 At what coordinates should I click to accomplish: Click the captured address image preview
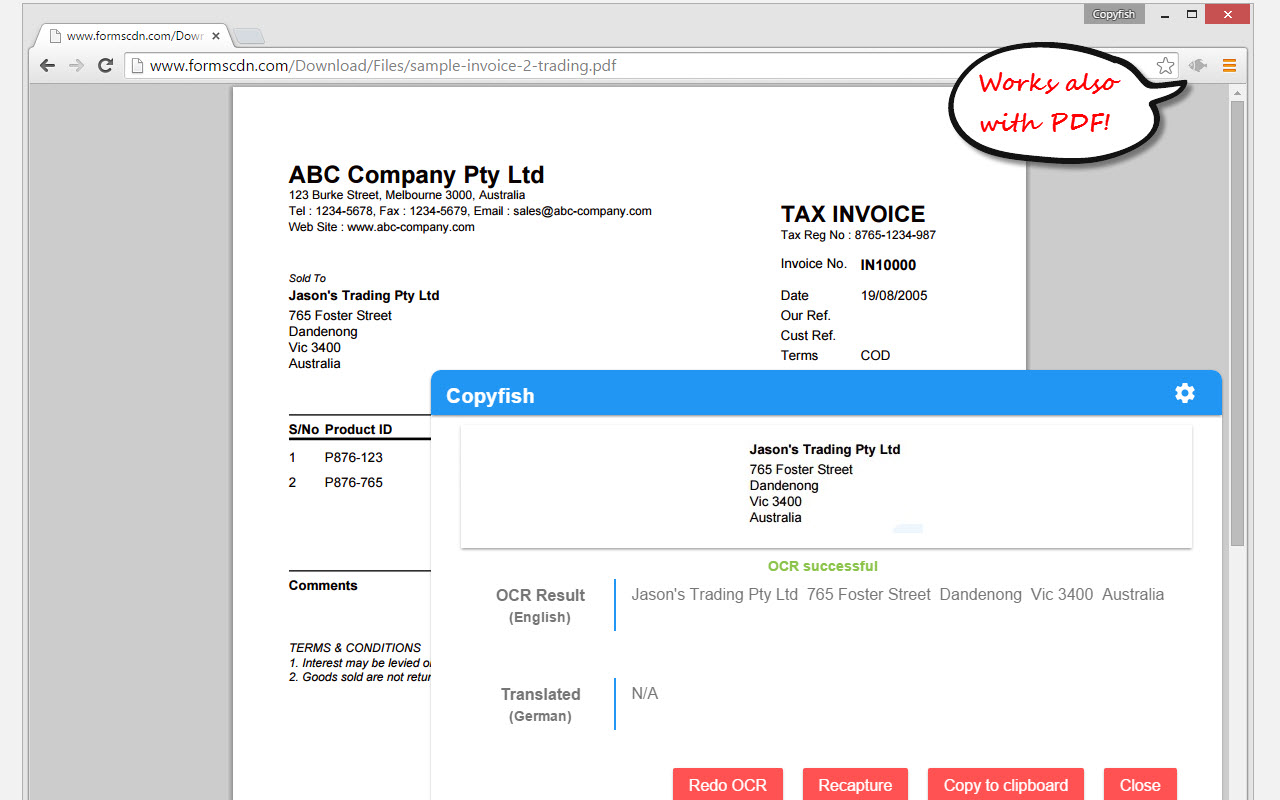[826, 486]
